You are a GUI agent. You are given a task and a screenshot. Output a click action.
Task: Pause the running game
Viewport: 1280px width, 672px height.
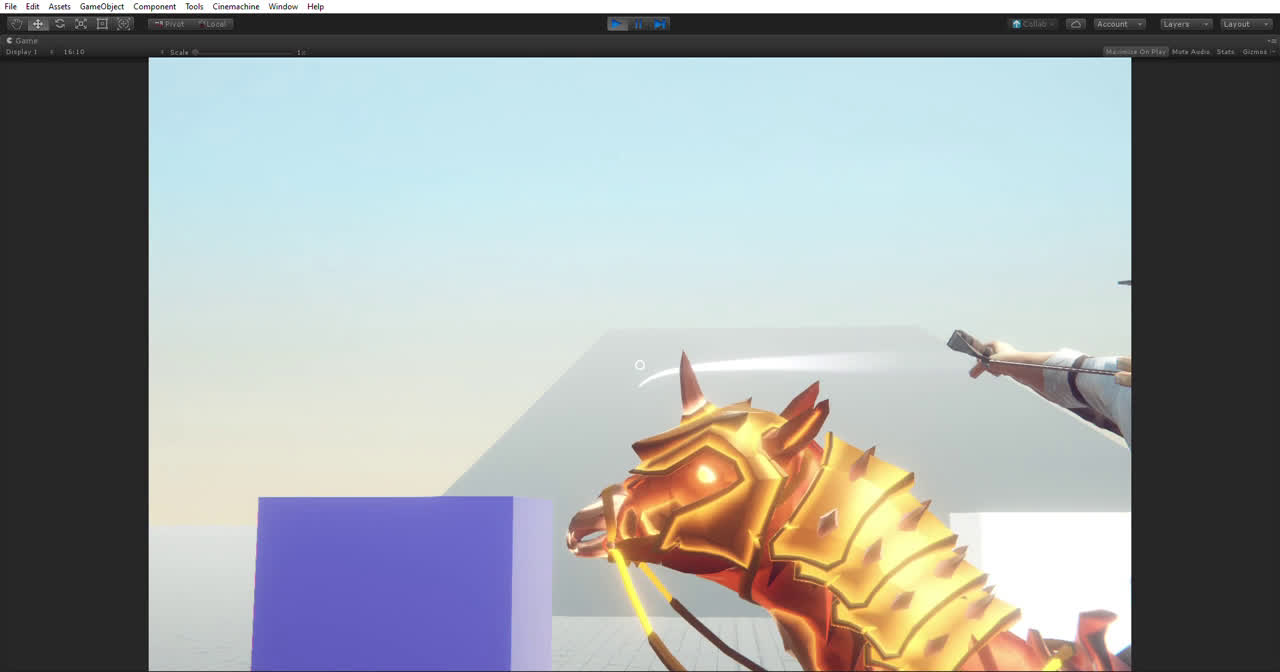tap(639, 24)
